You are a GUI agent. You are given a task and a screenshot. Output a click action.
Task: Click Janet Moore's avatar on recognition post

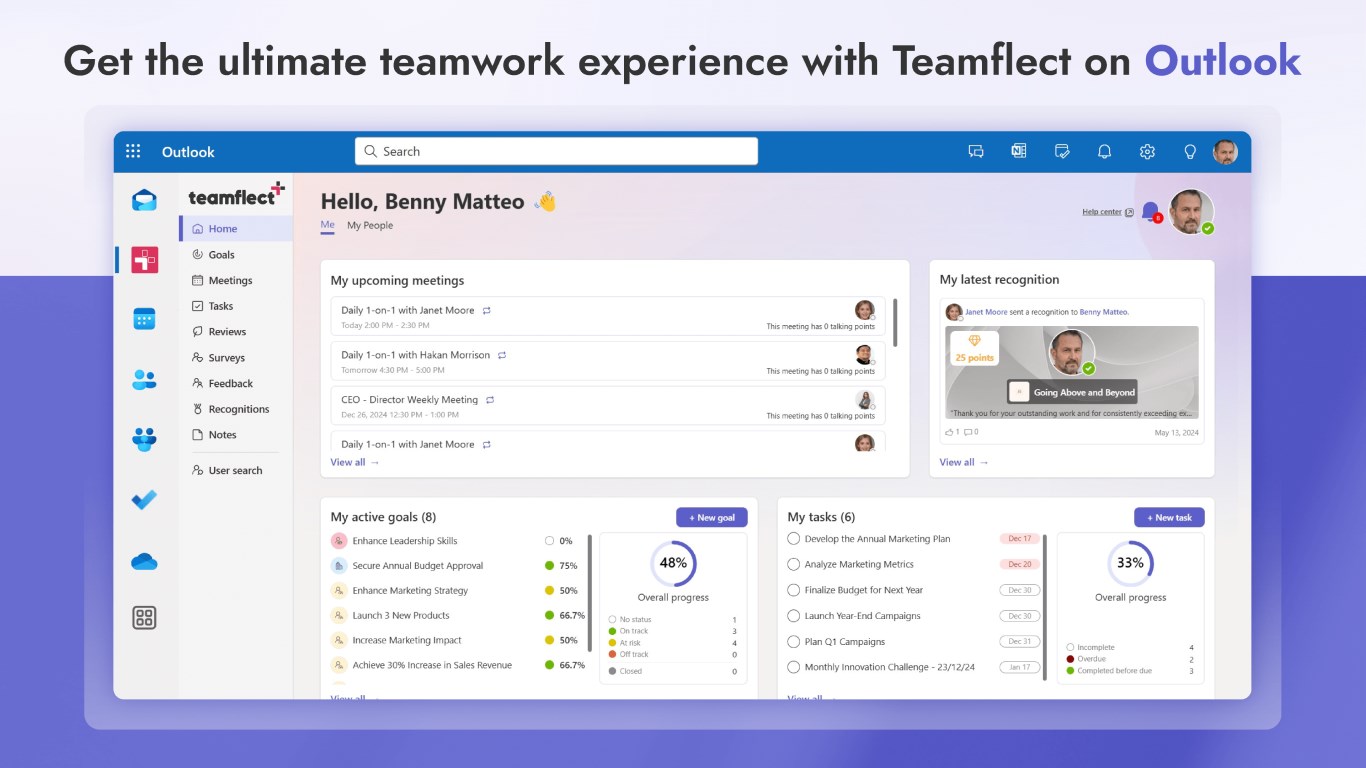(x=954, y=312)
